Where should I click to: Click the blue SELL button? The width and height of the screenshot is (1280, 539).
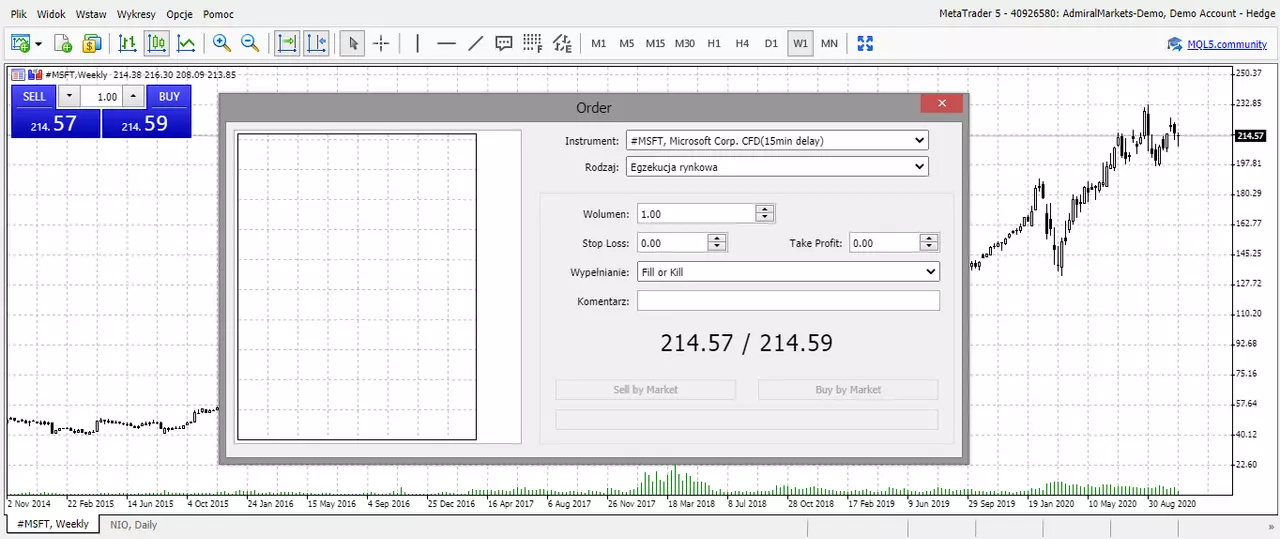click(34, 96)
